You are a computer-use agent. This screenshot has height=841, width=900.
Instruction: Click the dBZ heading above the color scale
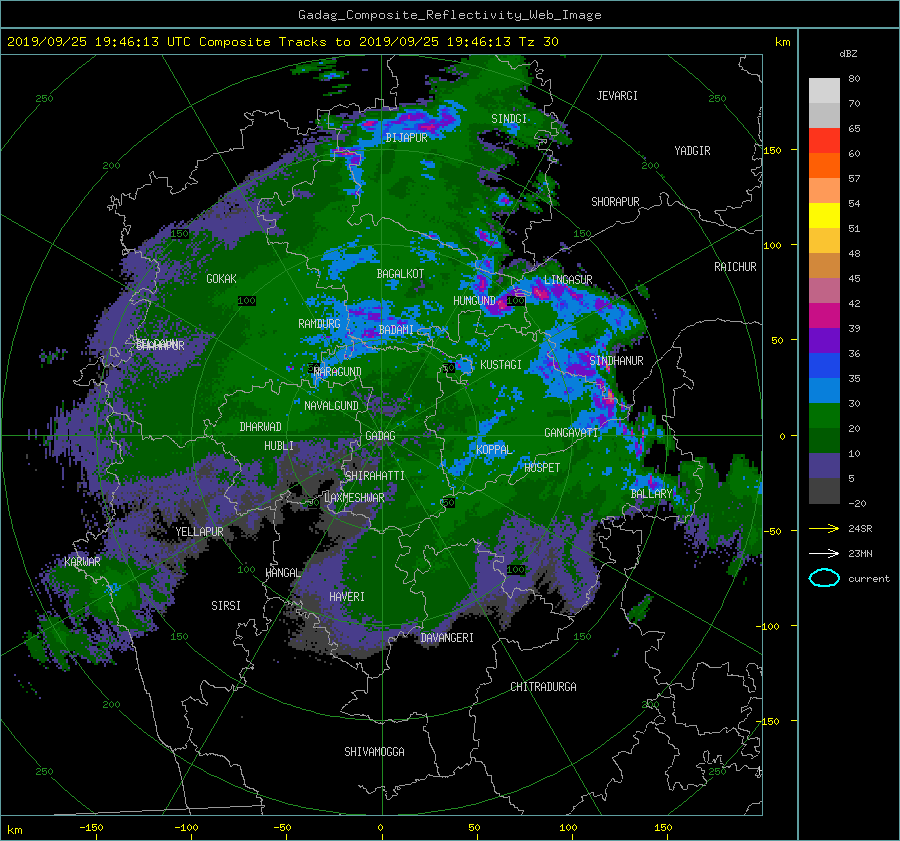[848, 53]
